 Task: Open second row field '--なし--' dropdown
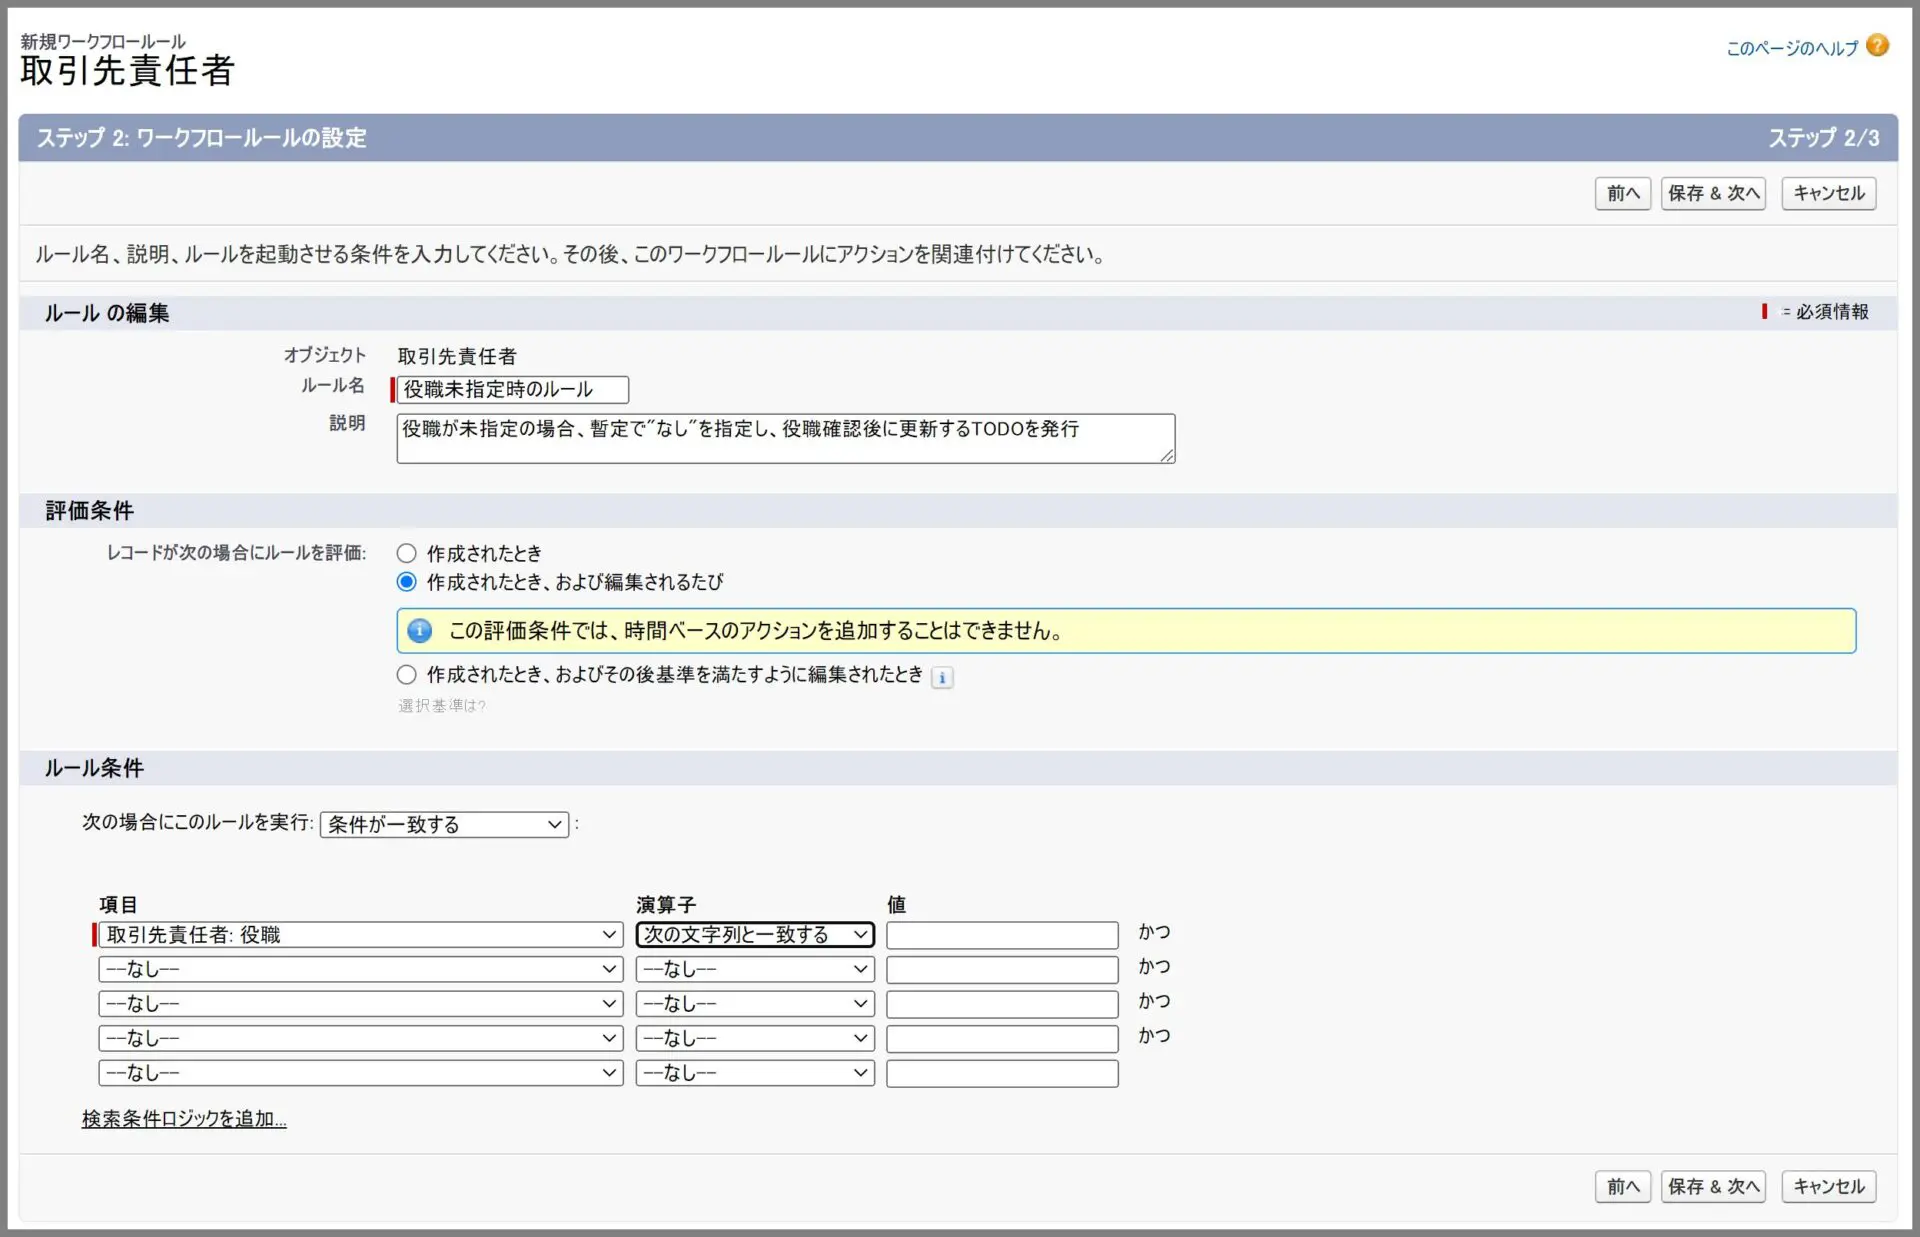coord(360,969)
